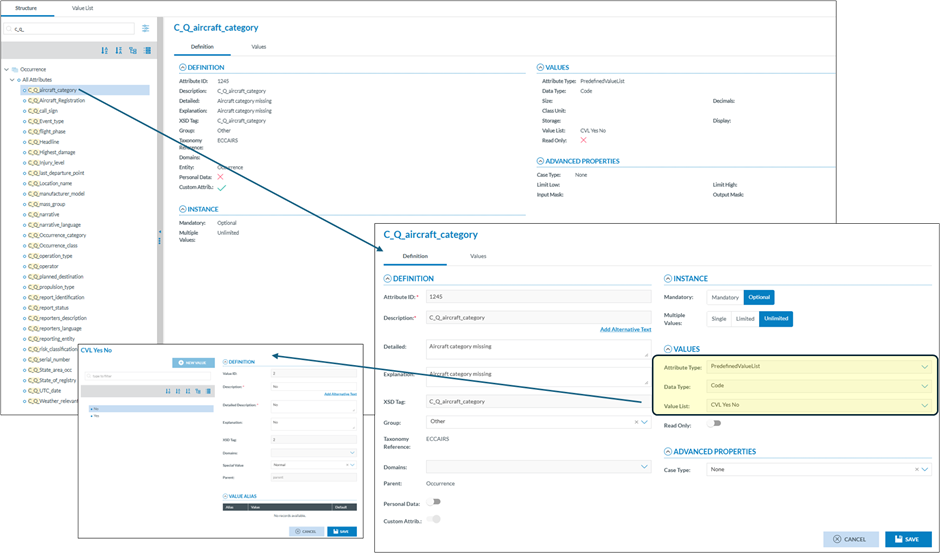
Task: Clear the Group field using the X icon
Action: pos(637,422)
